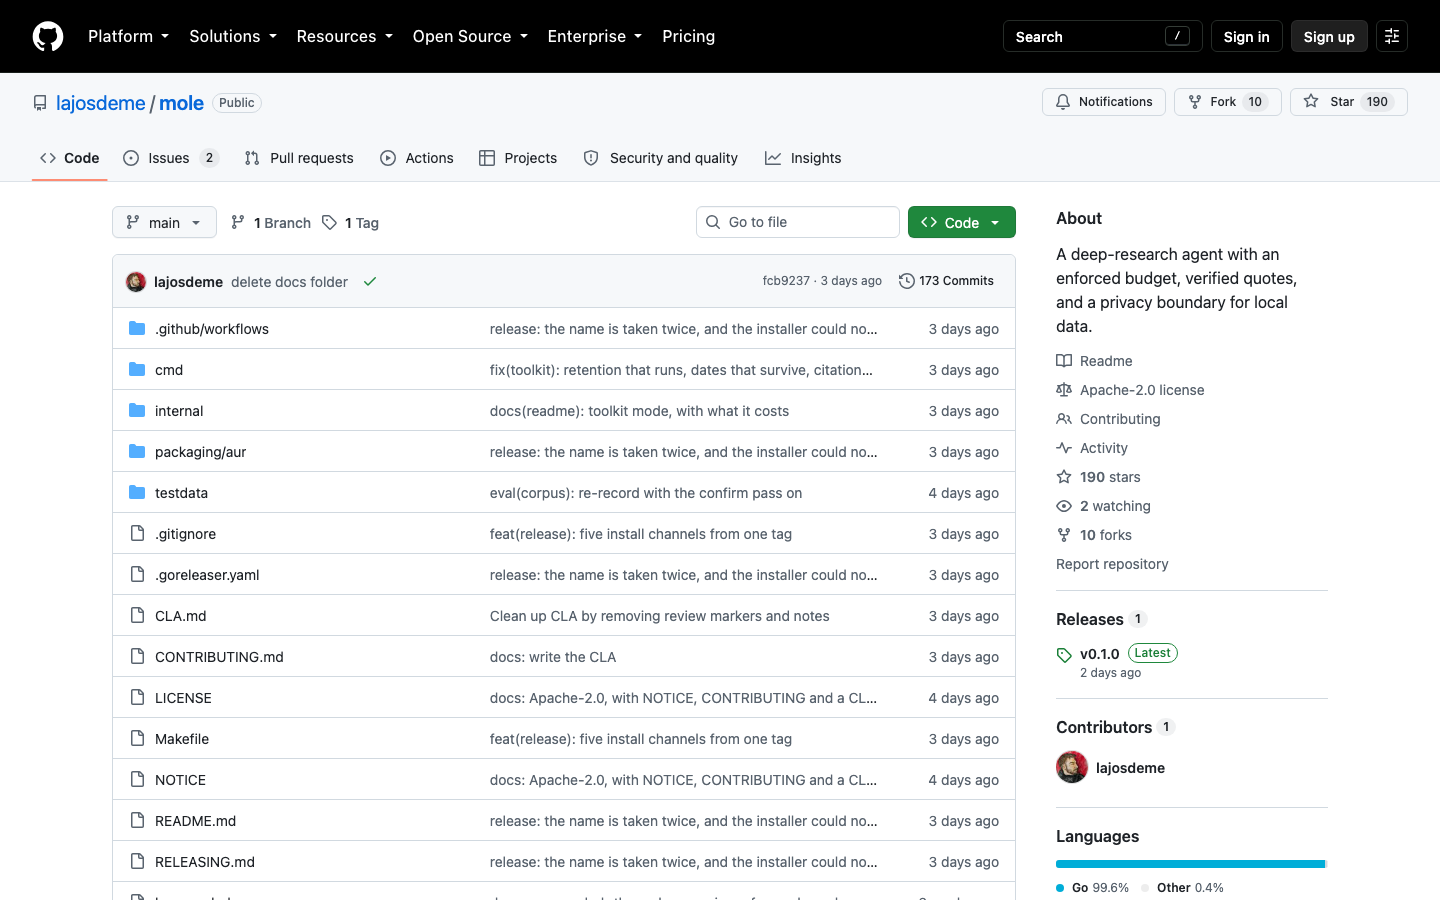Fork the repository with Fork button

(x=1228, y=102)
